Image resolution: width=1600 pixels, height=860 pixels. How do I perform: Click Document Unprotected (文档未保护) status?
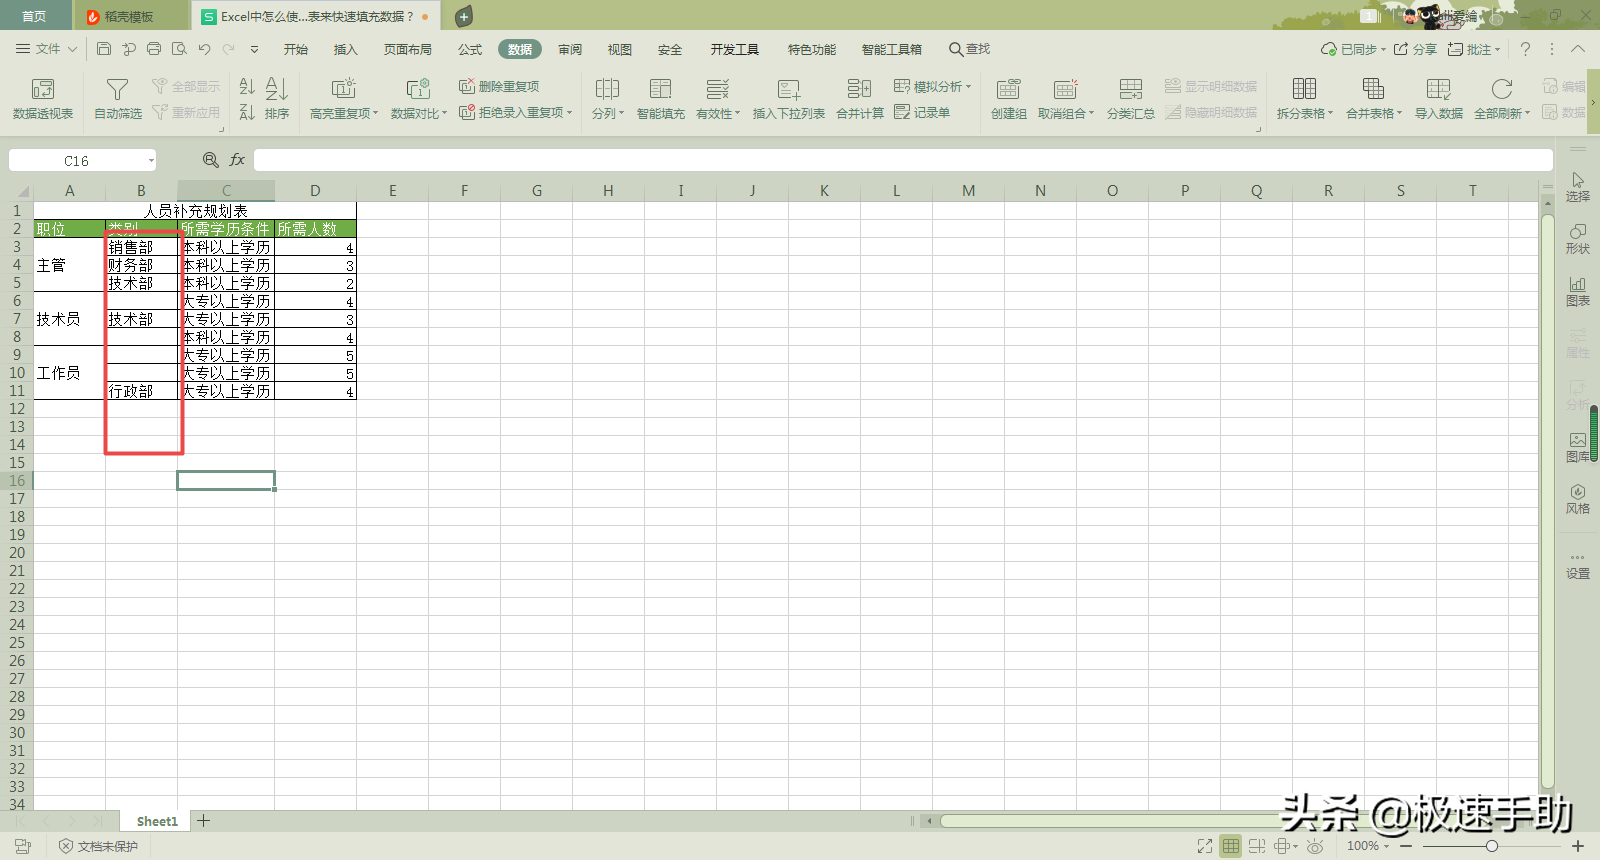98,846
